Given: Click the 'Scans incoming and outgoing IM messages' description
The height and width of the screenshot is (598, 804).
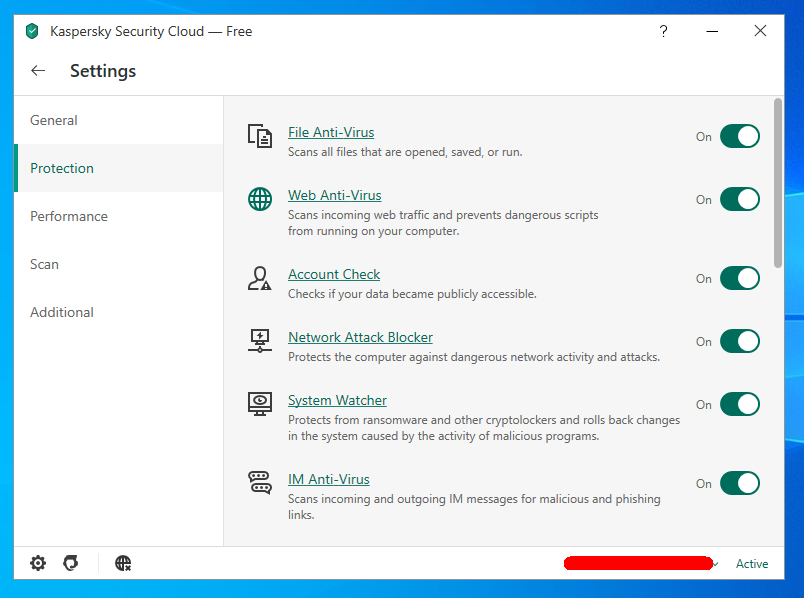Looking at the screenshot, I should click(474, 507).
